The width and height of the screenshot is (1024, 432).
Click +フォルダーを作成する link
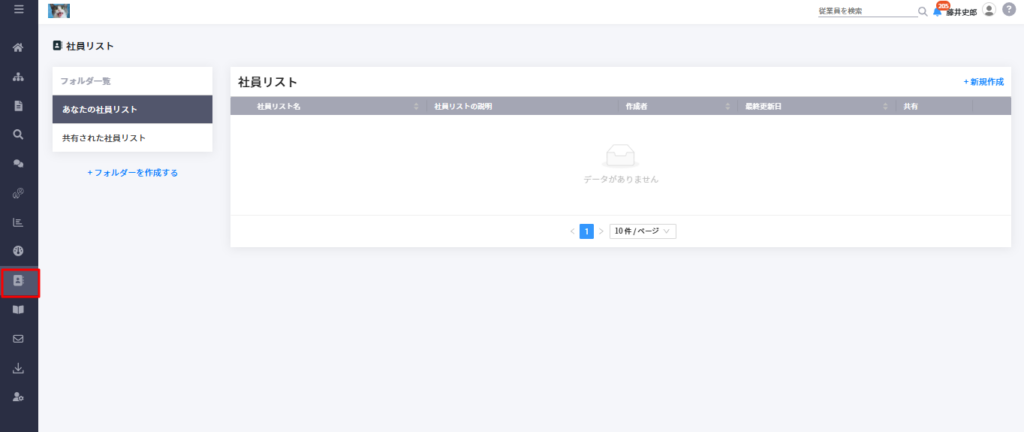tap(133, 173)
